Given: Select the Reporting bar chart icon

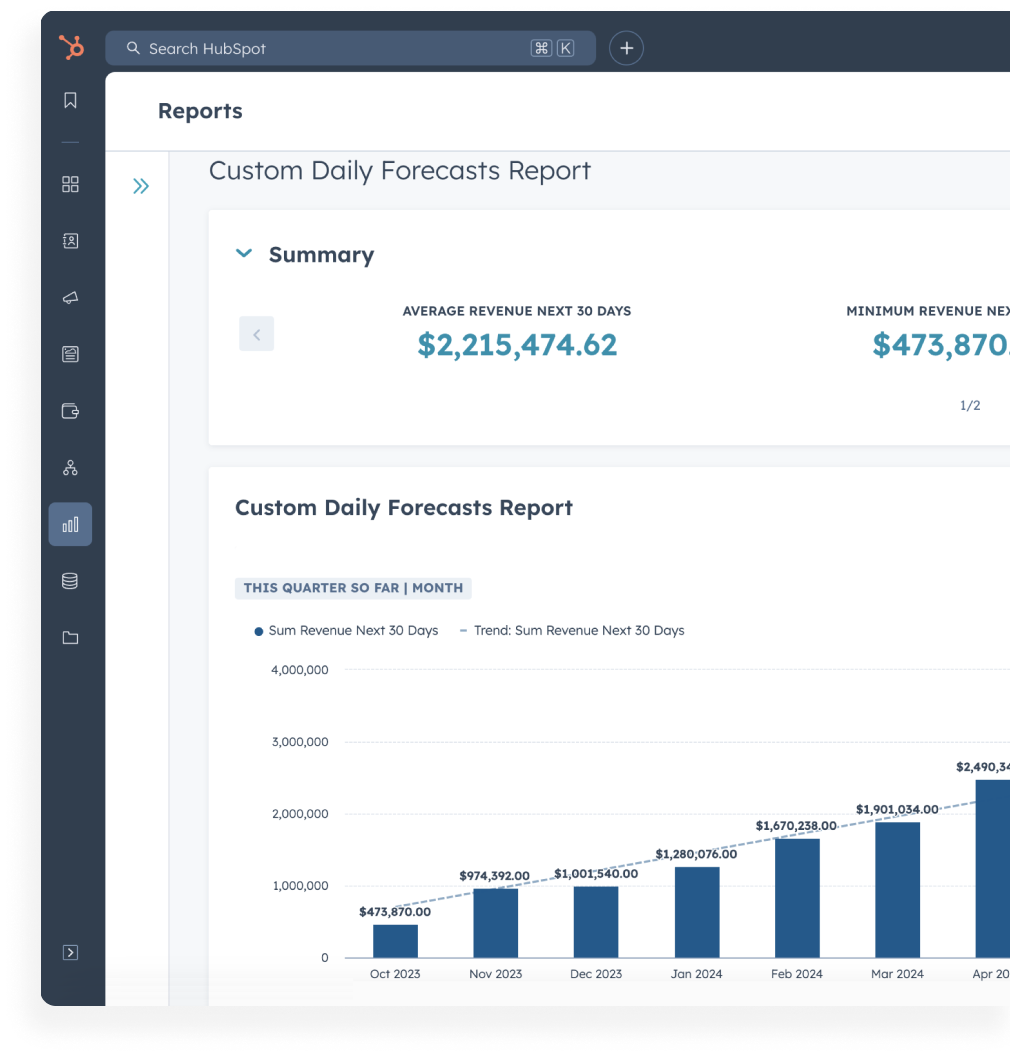Looking at the screenshot, I should coord(70,524).
